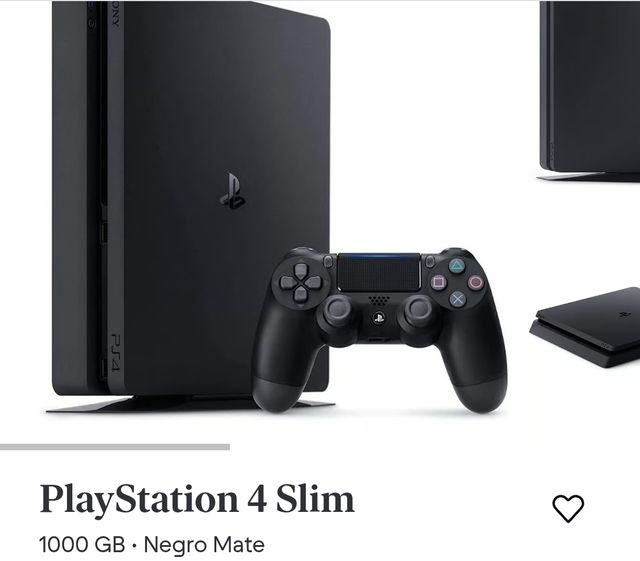Click the triangle button on the controller
The image size is (640, 561).
pyautogui.click(x=457, y=267)
